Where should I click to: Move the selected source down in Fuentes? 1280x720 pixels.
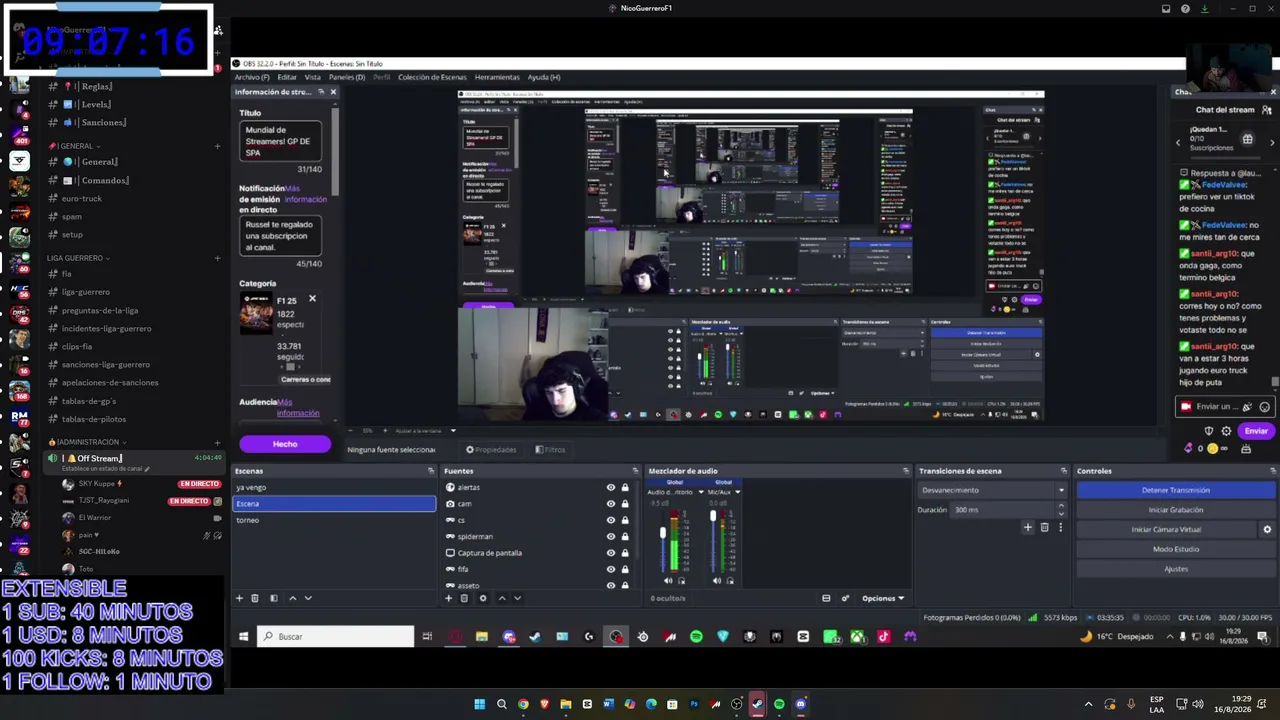(x=517, y=598)
